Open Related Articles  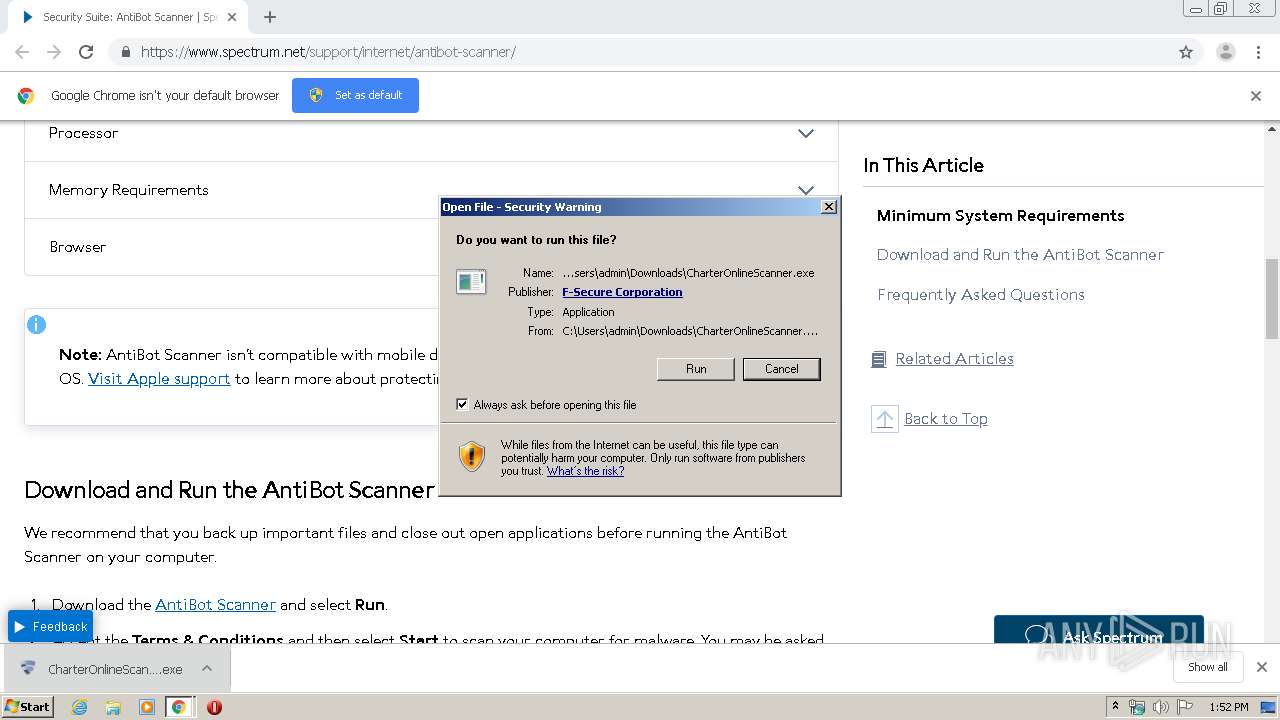tap(954, 359)
